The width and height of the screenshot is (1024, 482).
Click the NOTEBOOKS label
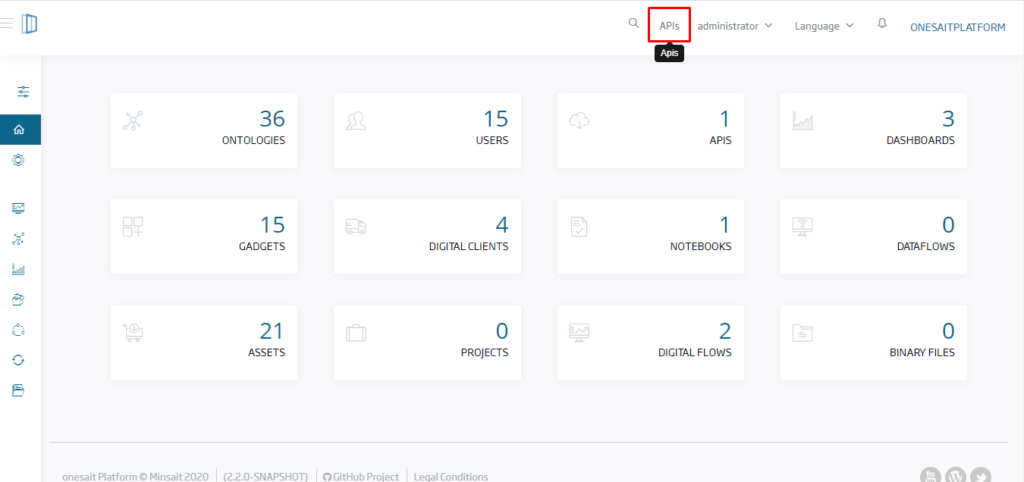tap(701, 247)
